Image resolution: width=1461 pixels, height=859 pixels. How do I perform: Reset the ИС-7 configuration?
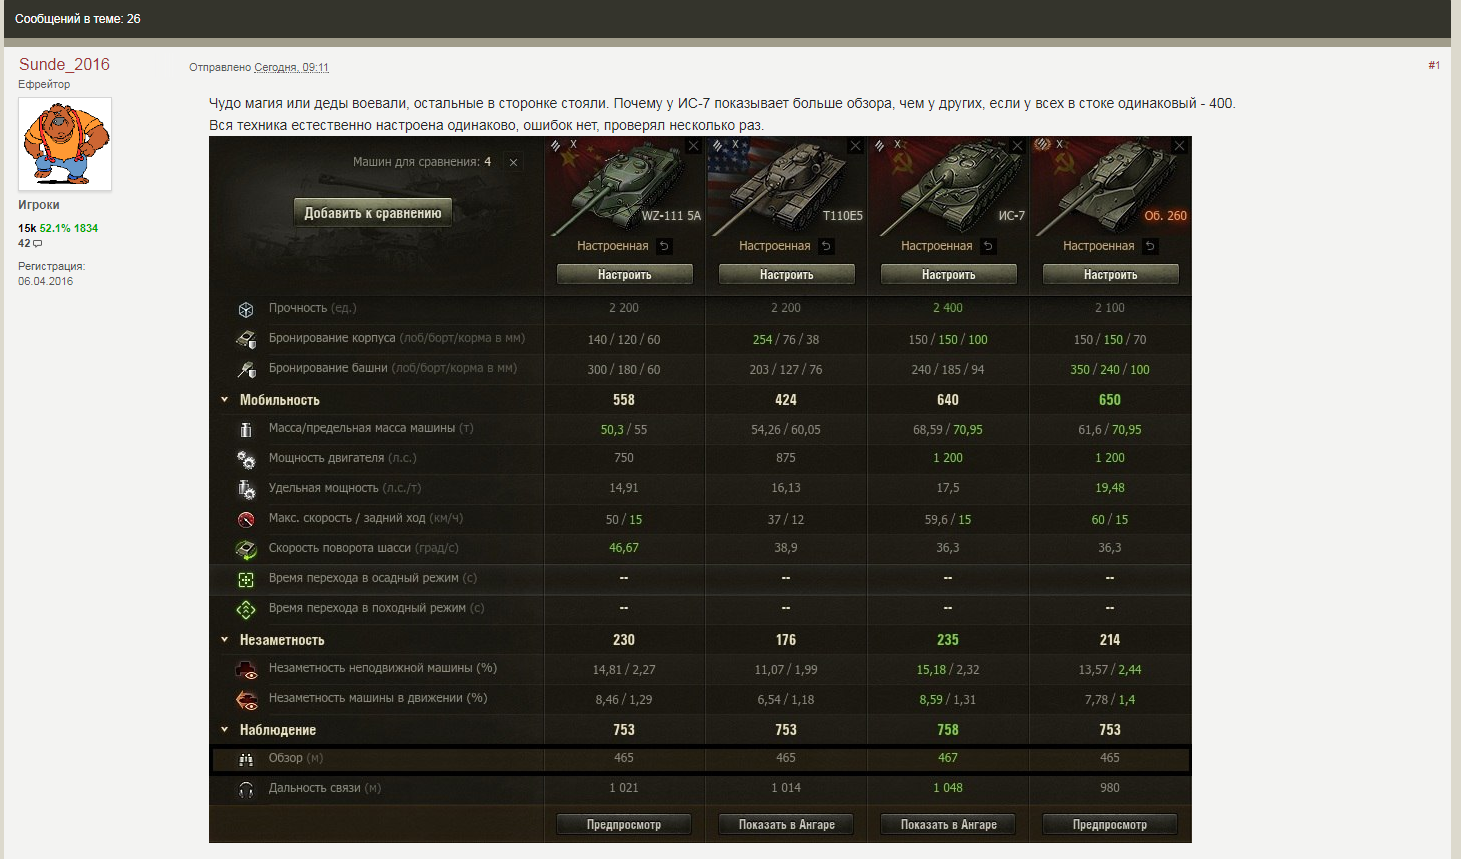click(x=988, y=246)
